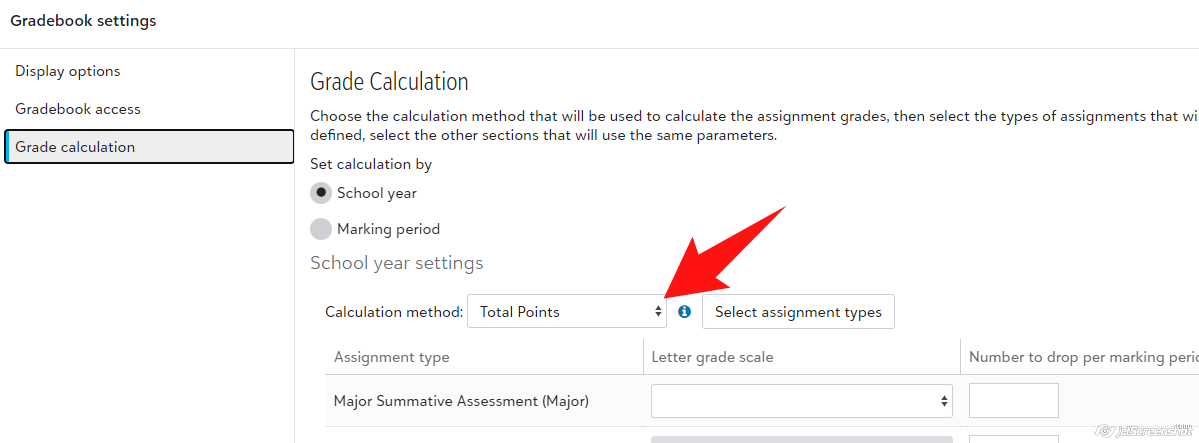The width and height of the screenshot is (1199, 443).
Task: Select the Major Summative Assessment (Major) row label
Action: (x=461, y=401)
